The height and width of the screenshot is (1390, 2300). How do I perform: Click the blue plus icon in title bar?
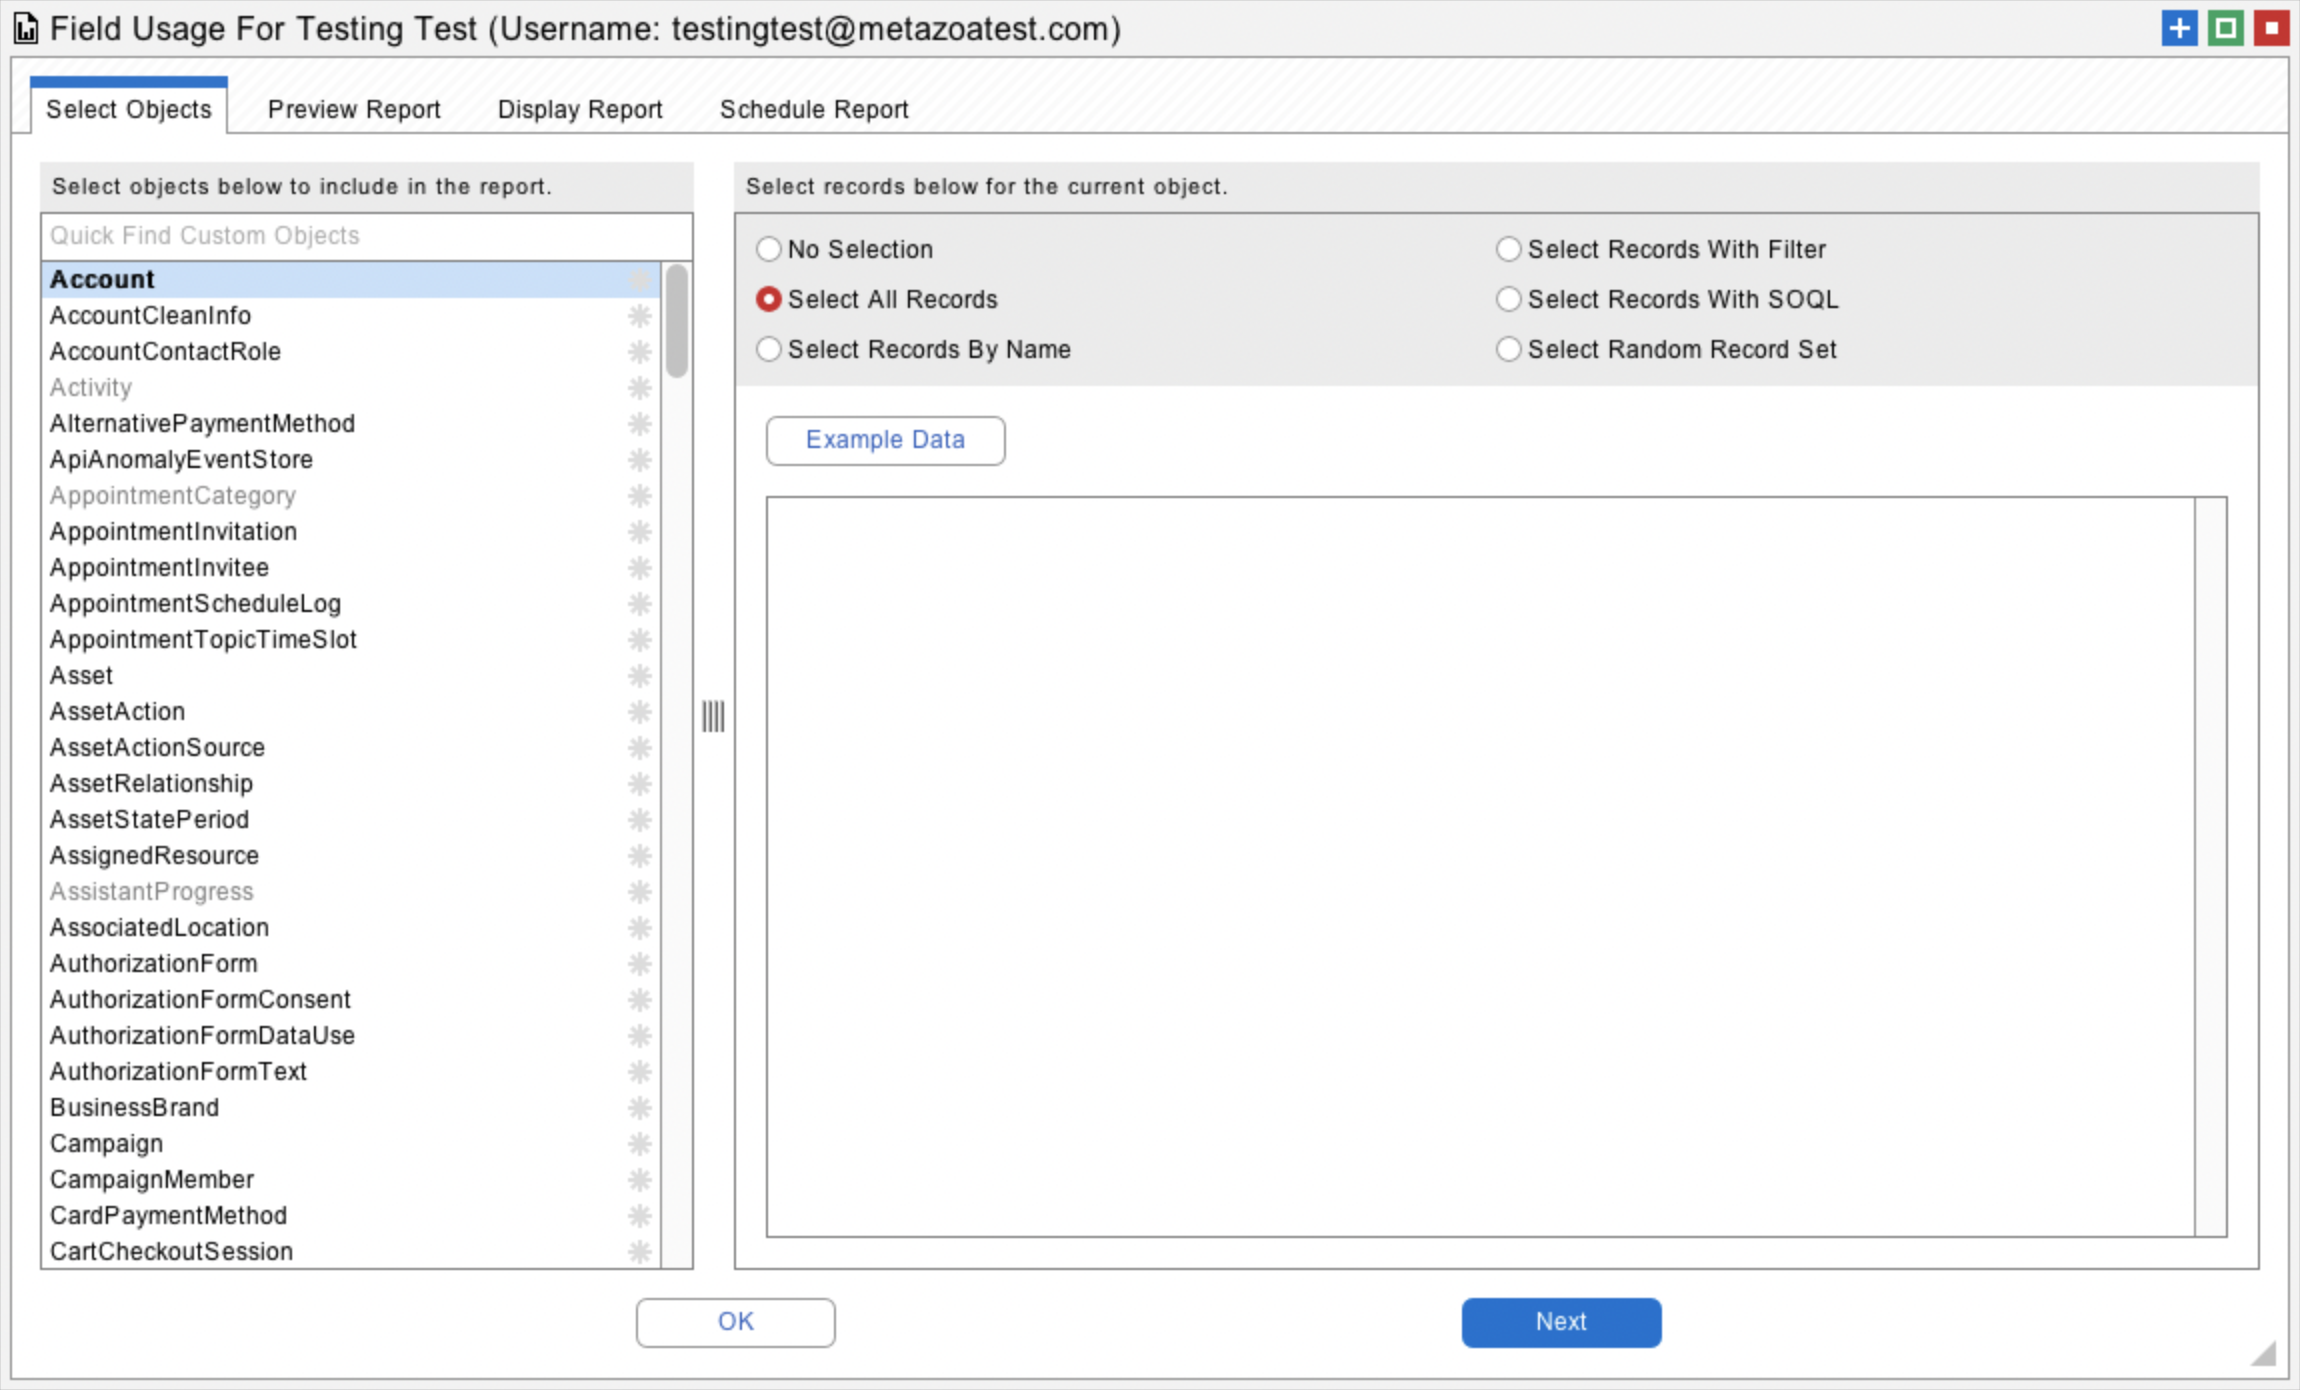pyautogui.click(x=2179, y=28)
